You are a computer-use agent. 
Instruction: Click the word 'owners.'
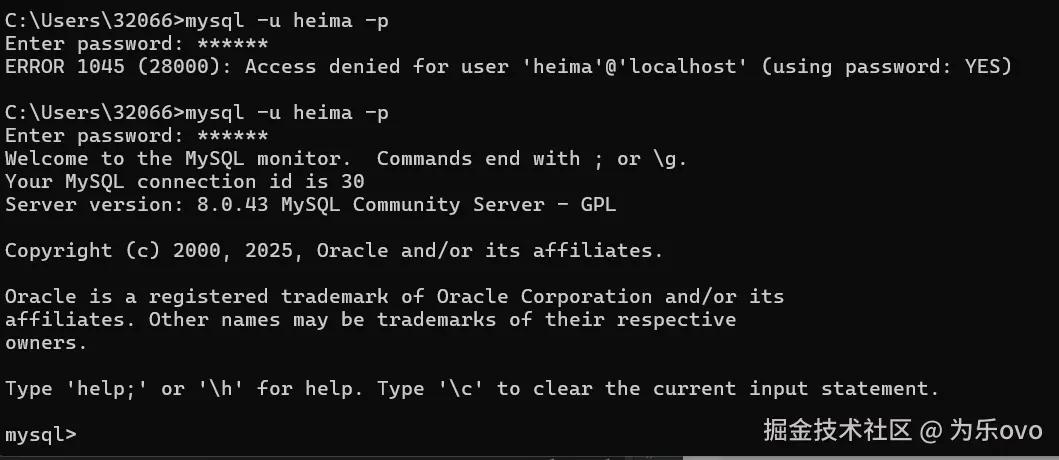(x=46, y=343)
